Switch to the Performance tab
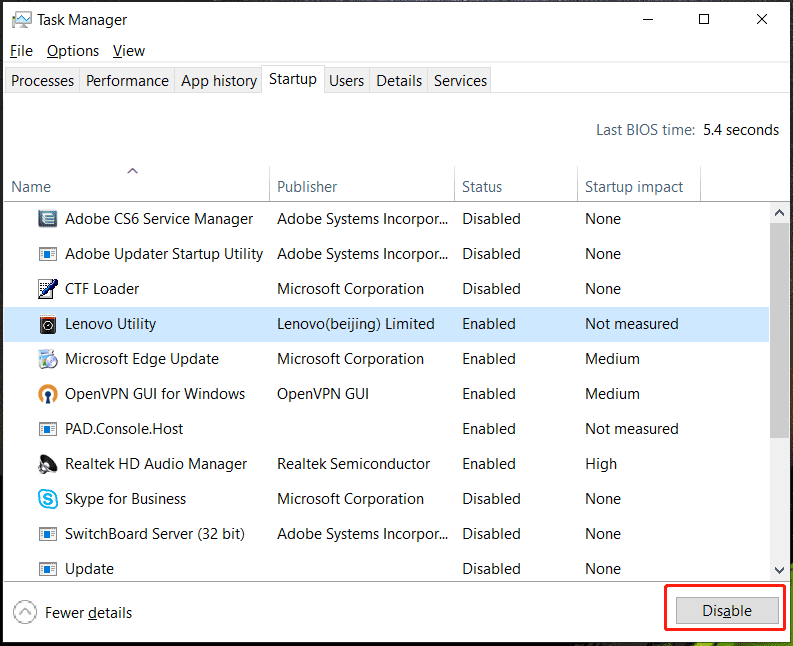The height and width of the screenshot is (646, 793). point(127,80)
